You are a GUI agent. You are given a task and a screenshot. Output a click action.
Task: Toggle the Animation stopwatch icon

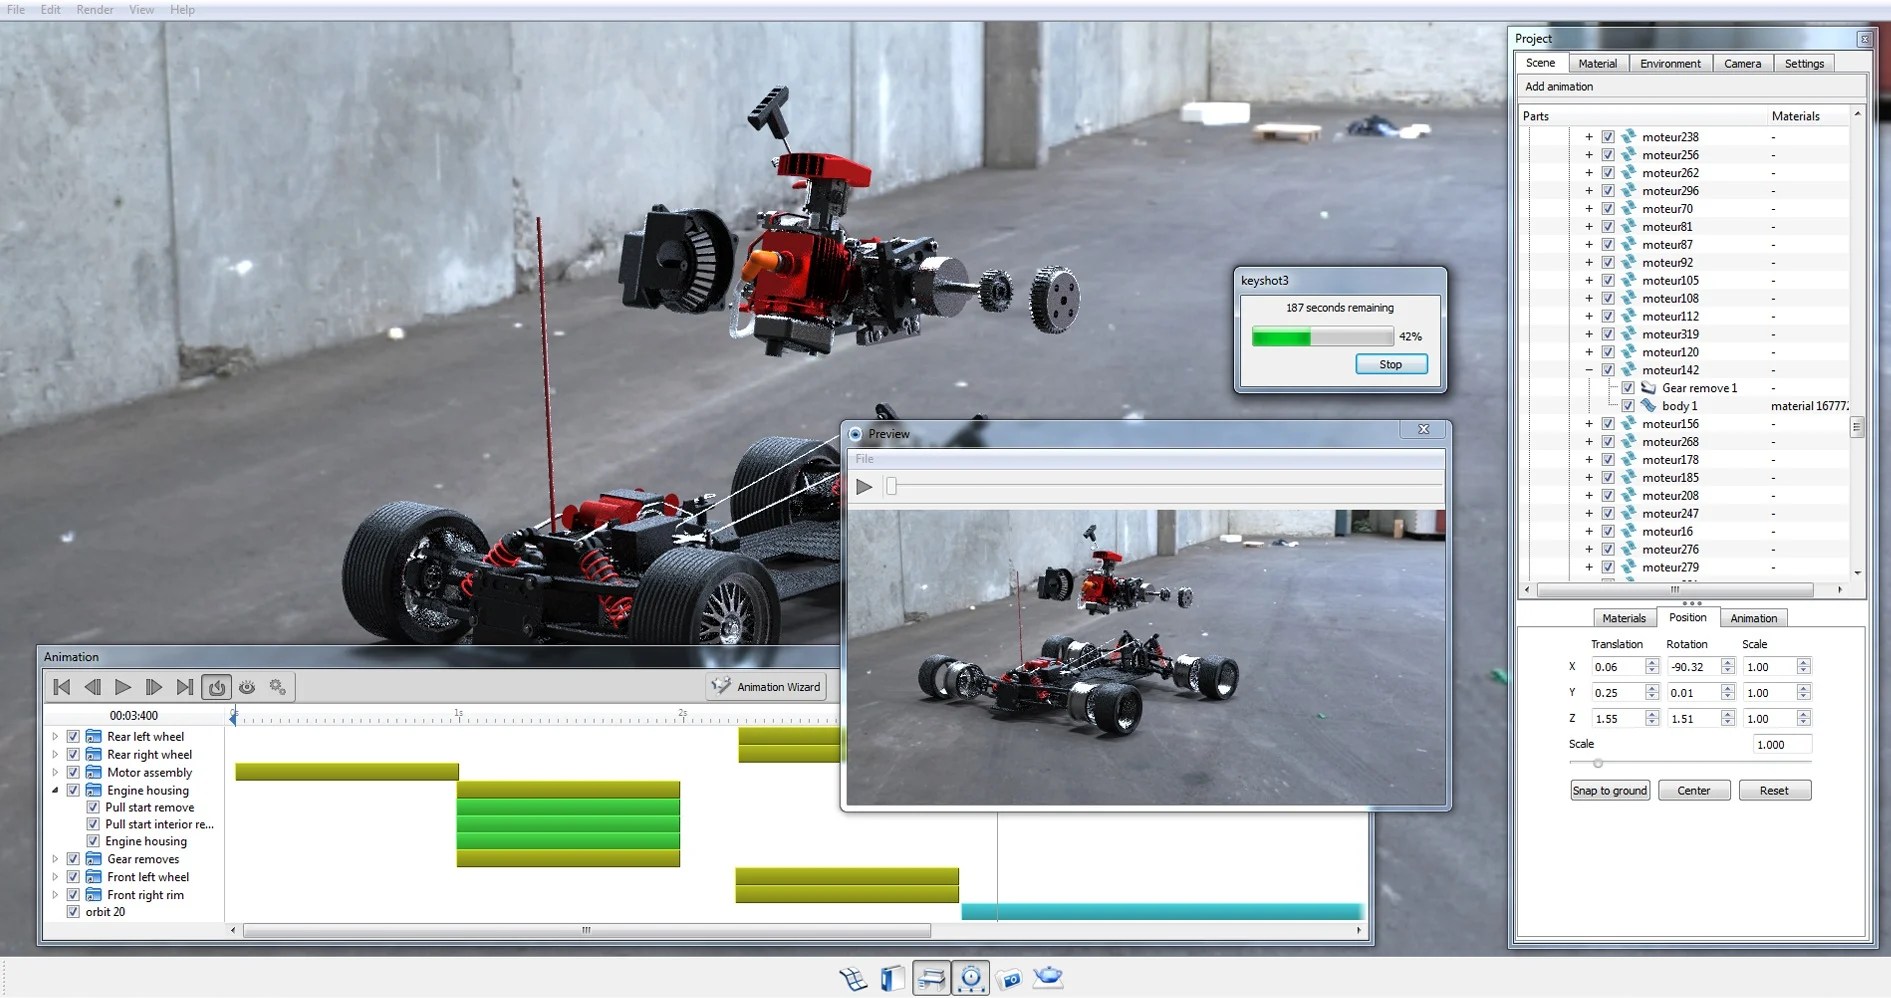(970, 978)
